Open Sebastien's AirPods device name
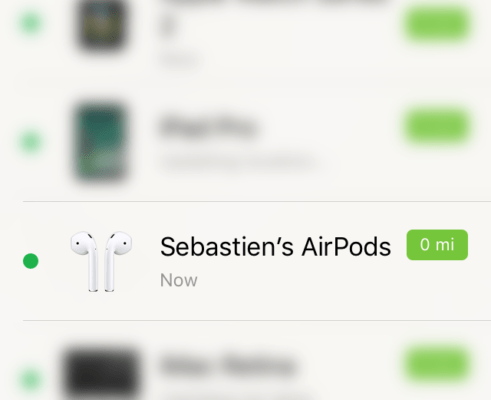This screenshot has width=491, height=400. click(275, 247)
